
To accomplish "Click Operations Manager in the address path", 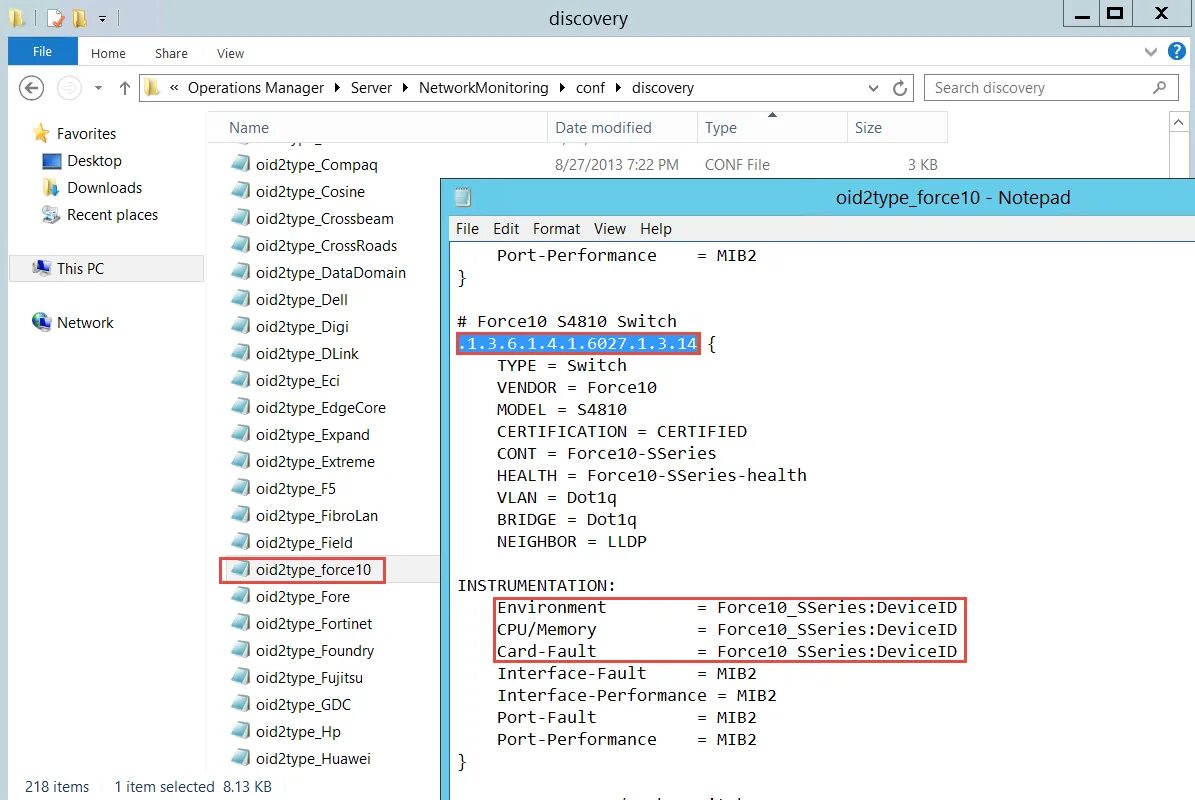I will 255,88.
